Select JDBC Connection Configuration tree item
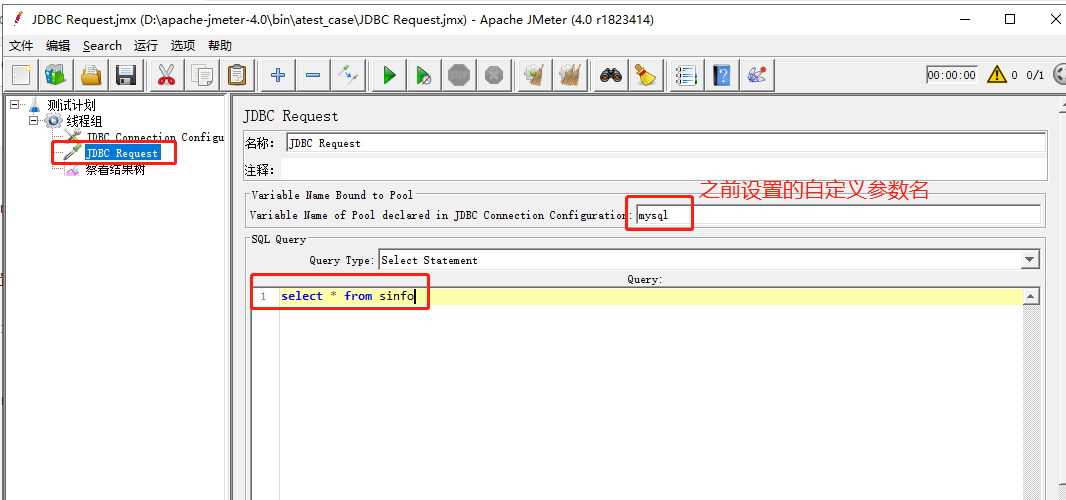The height and width of the screenshot is (500, 1066). tap(155, 137)
